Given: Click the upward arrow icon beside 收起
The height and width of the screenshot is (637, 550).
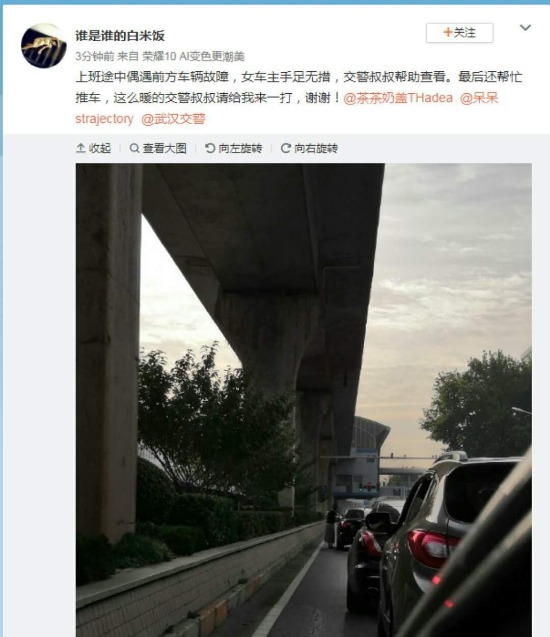Looking at the screenshot, I should (80, 148).
